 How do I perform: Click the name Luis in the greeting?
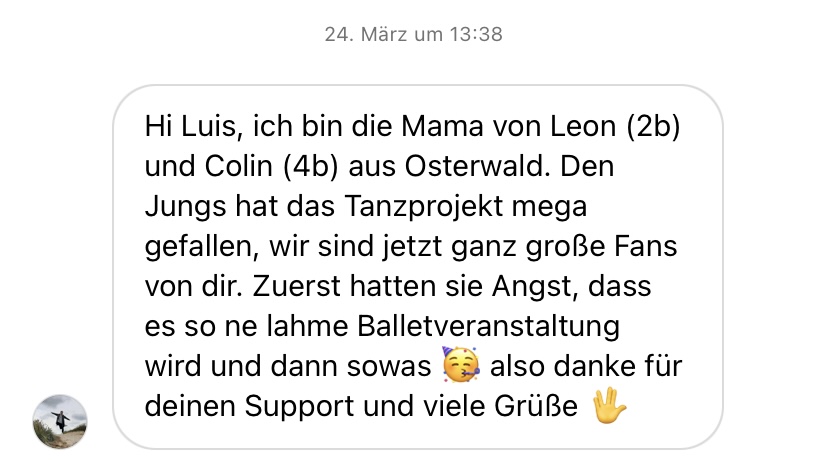209,127
